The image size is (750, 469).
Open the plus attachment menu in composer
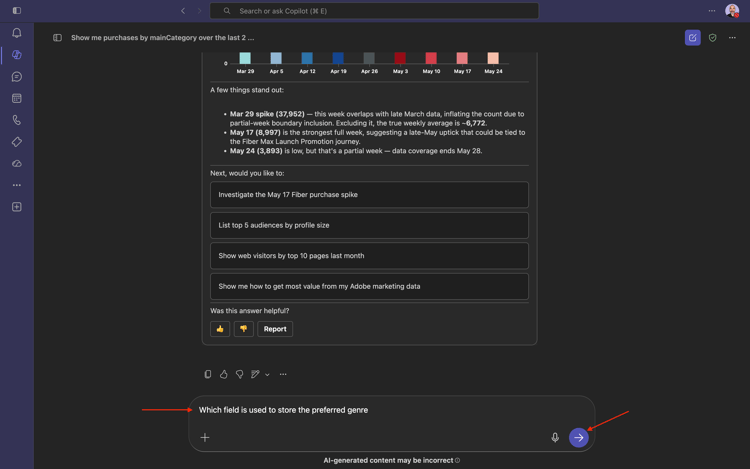tap(205, 437)
